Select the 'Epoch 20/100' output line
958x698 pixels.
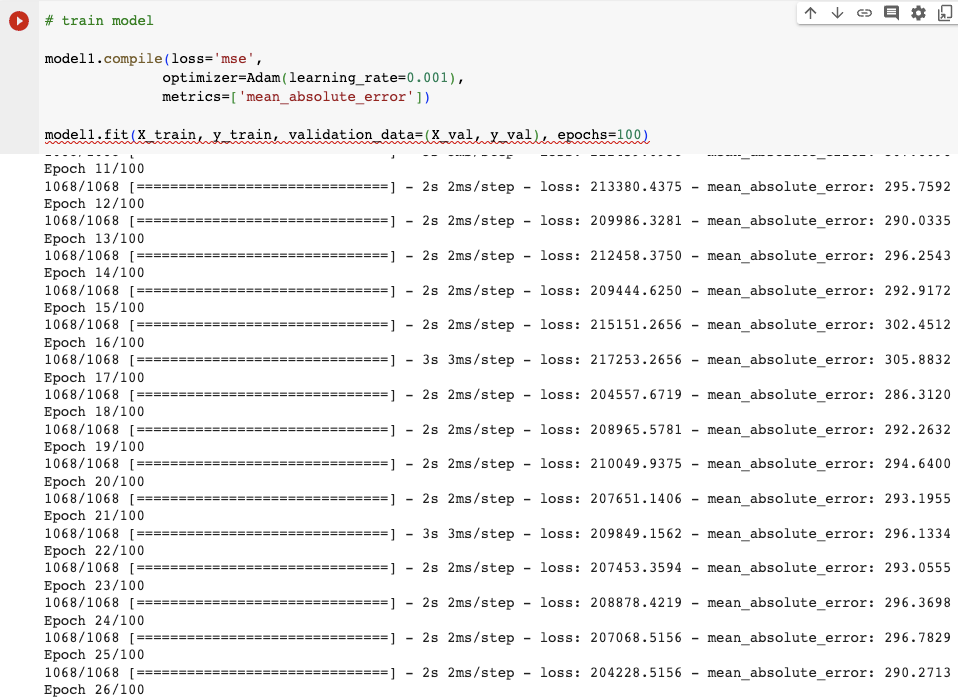click(x=94, y=481)
